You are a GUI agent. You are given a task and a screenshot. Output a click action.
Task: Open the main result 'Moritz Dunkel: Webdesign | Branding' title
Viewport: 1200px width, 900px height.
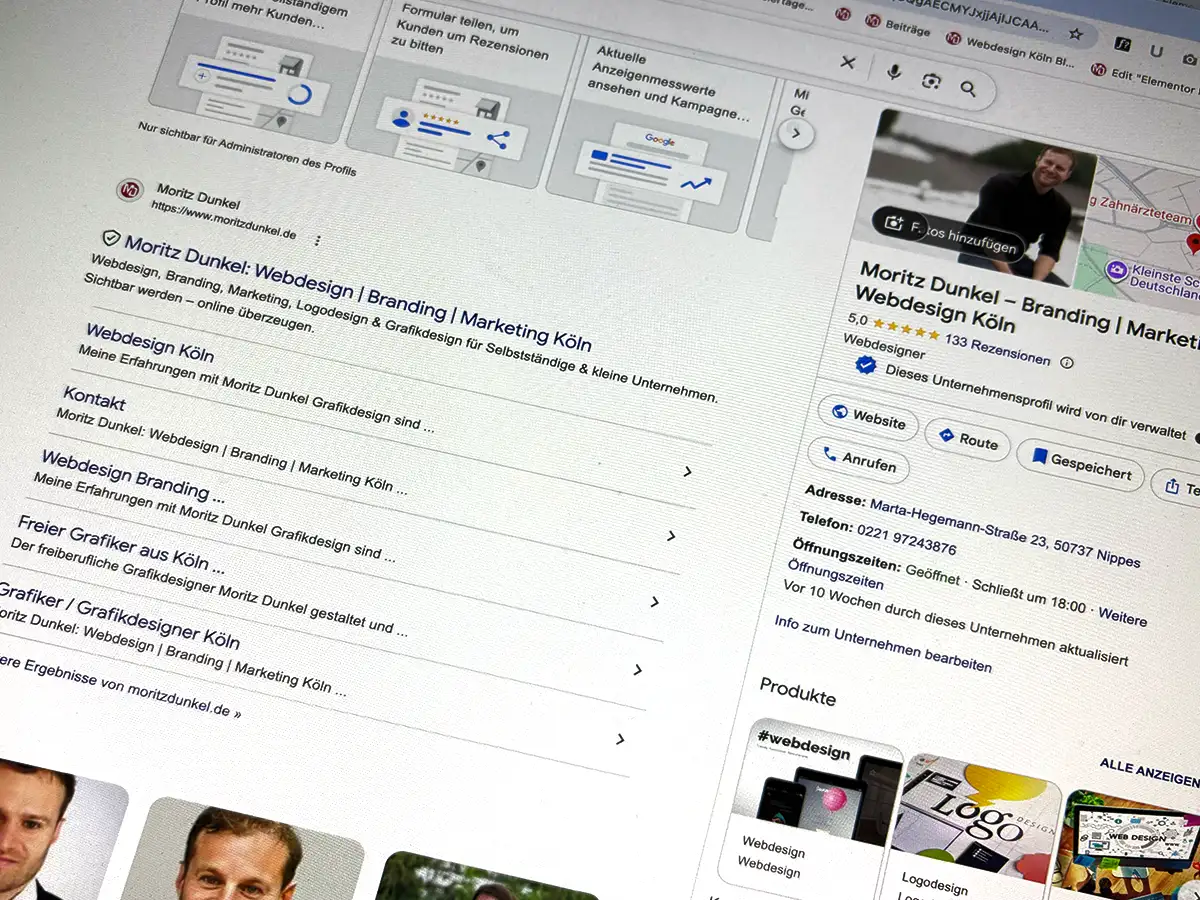[358, 291]
